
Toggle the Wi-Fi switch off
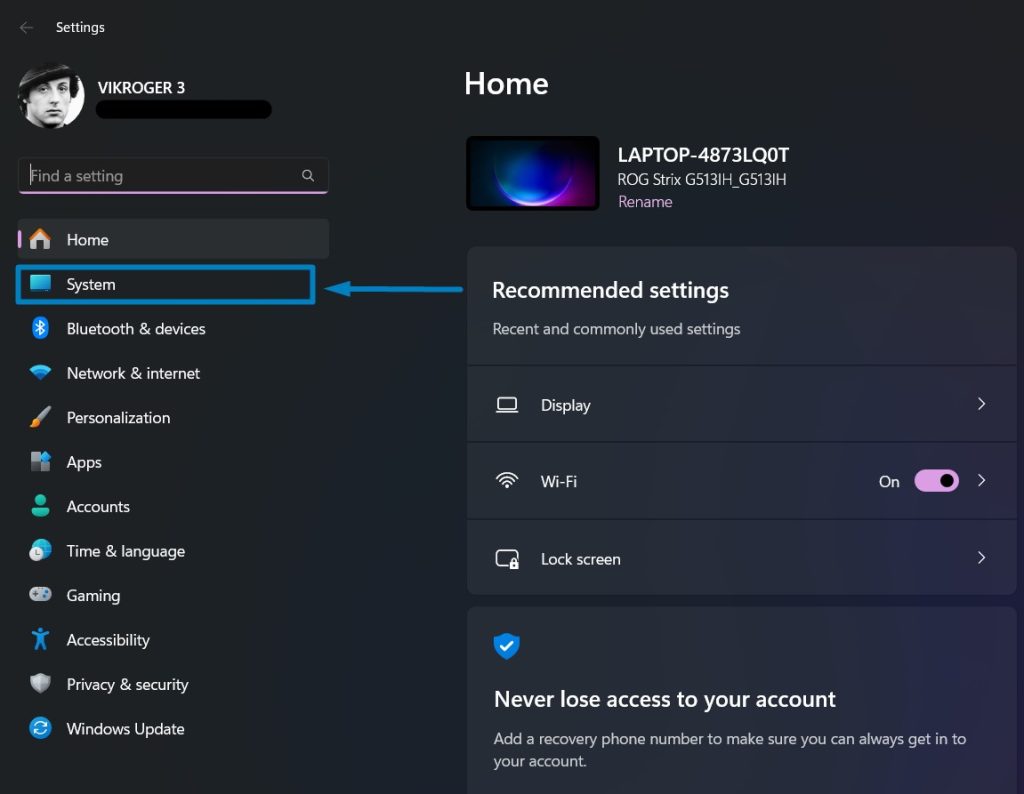936,481
